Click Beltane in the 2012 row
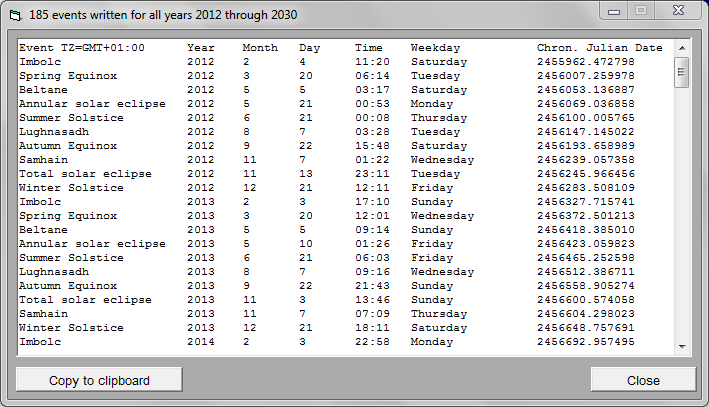Viewport: 709px width, 407px height. pyautogui.click(x=43, y=90)
